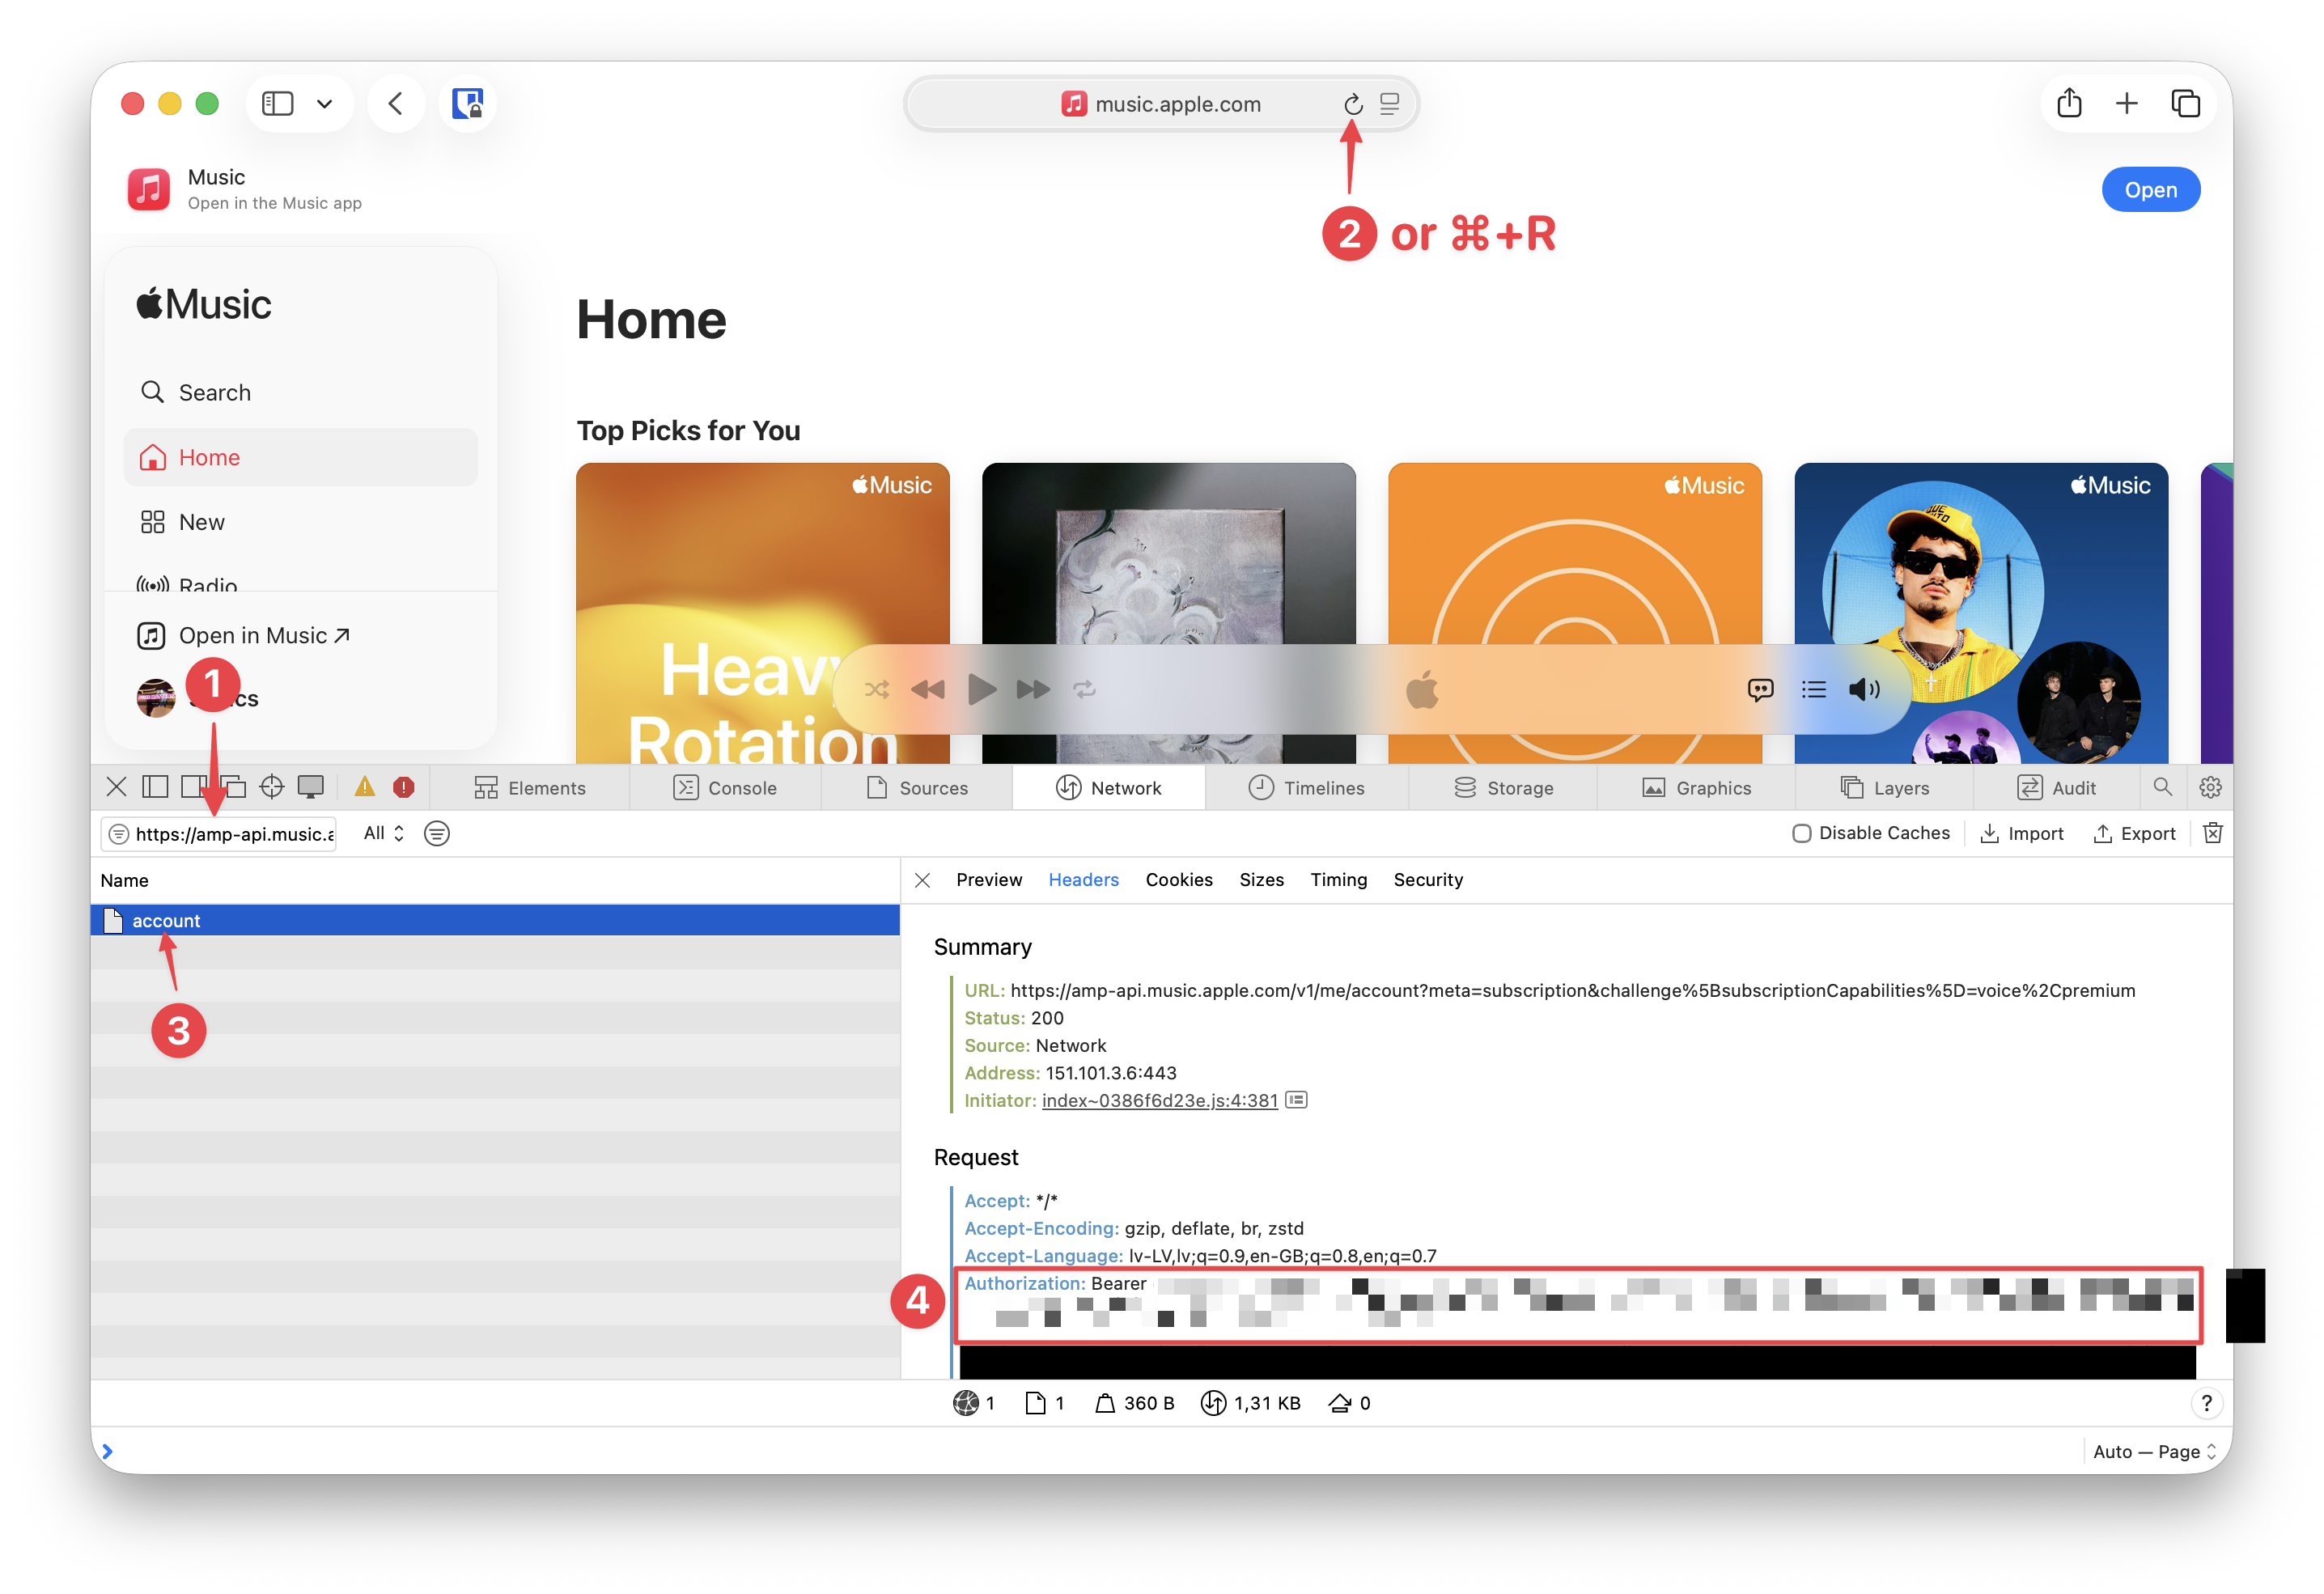Open inspector search magnifier
The width and height of the screenshot is (2324, 1594).
pos(2162,787)
